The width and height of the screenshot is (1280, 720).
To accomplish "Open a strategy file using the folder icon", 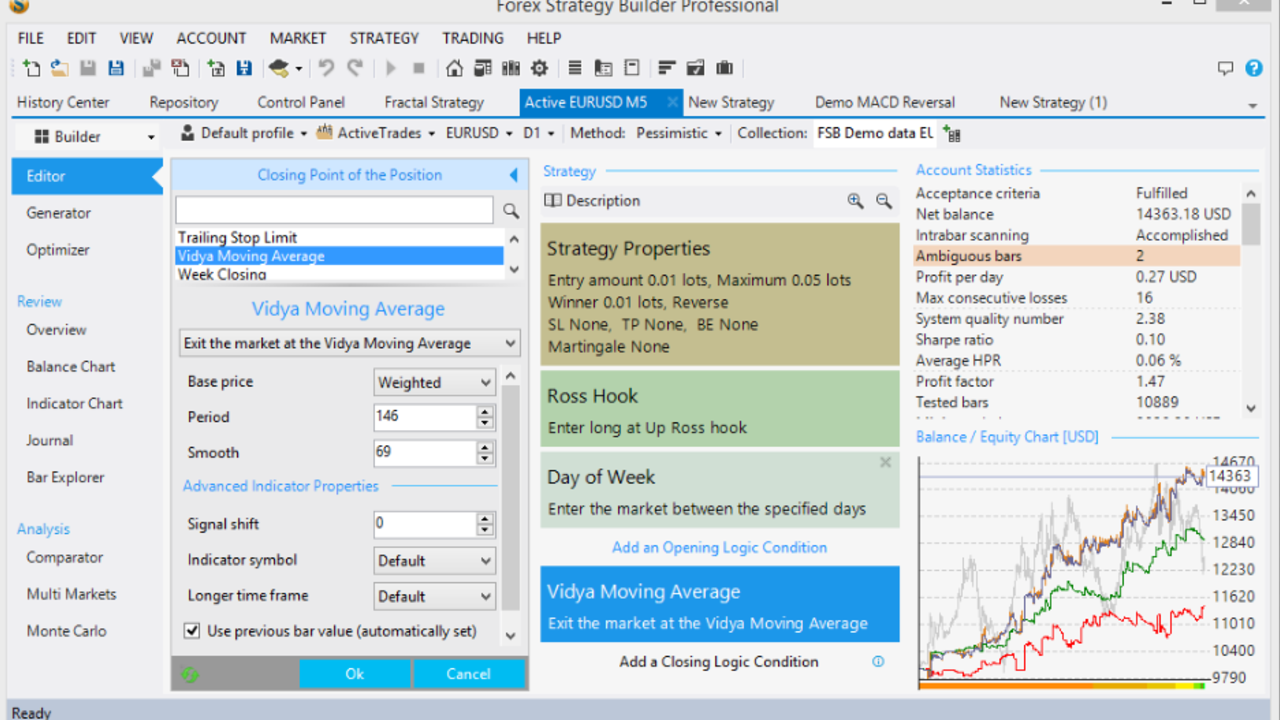I will pos(59,68).
